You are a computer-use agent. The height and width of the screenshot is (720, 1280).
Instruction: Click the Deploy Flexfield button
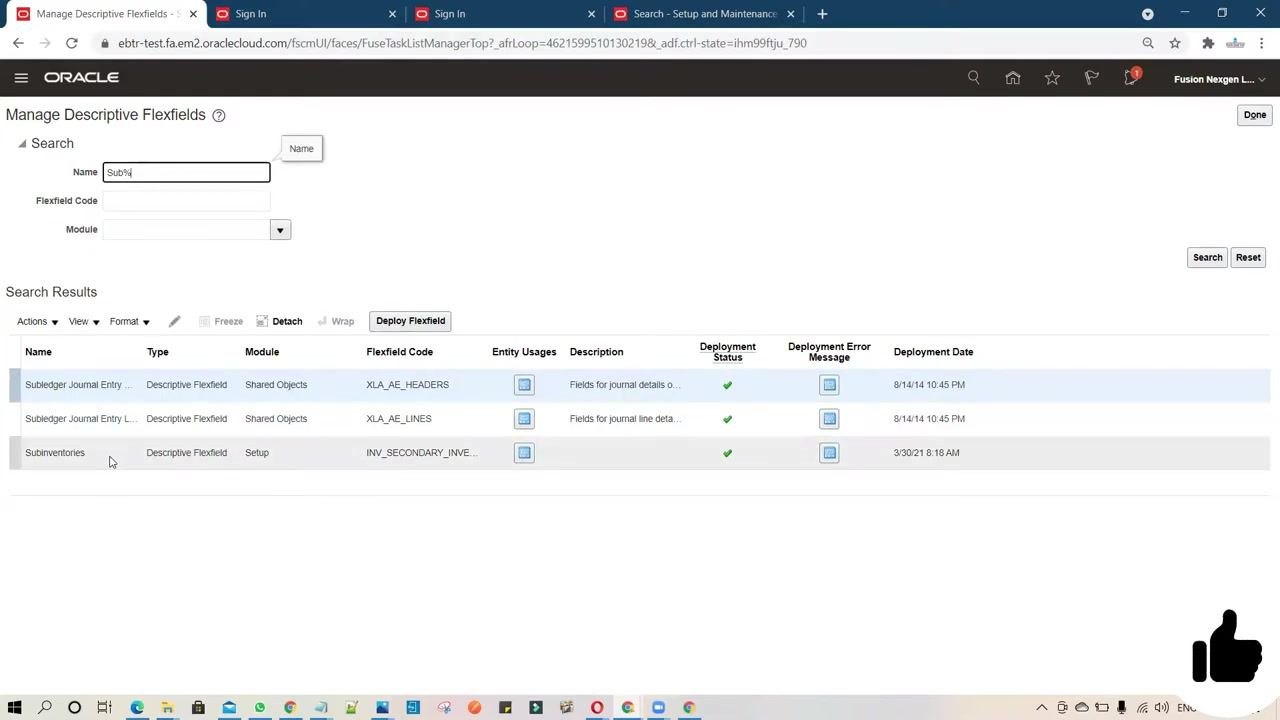410,321
